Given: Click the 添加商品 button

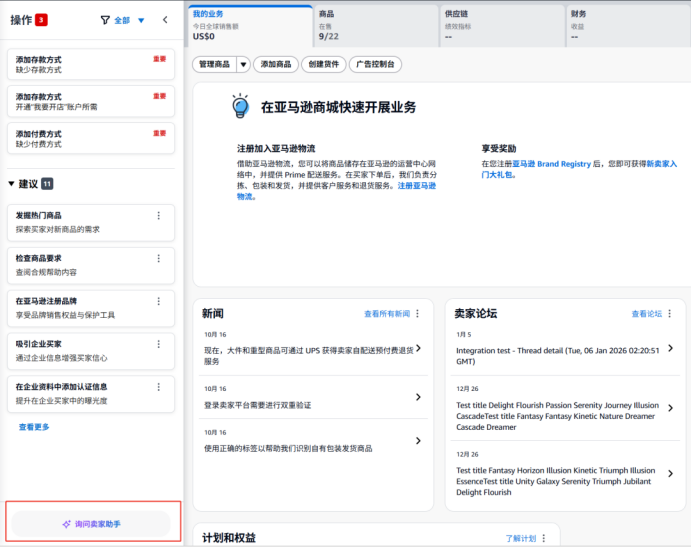Looking at the screenshot, I should (x=276, y=64).
